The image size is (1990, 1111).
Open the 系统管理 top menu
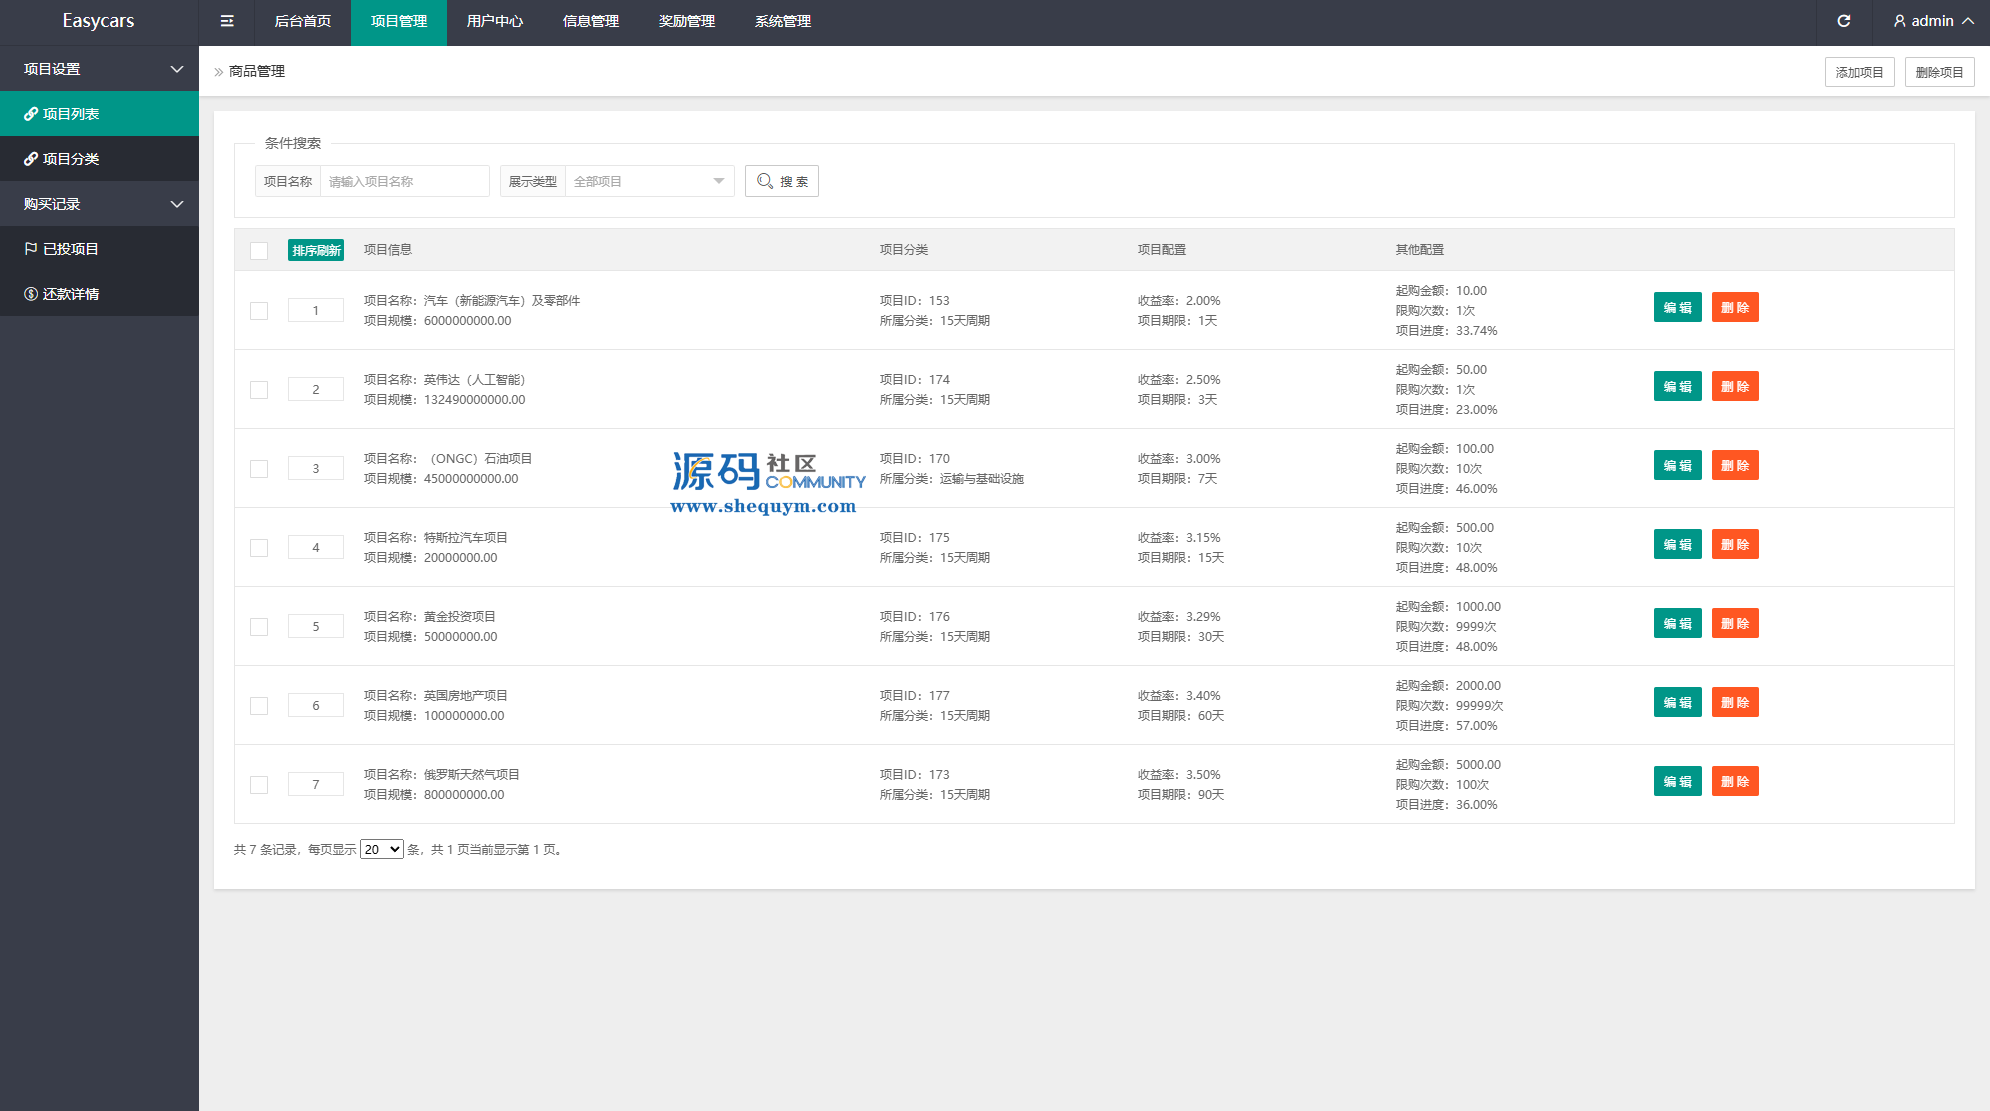782,21
